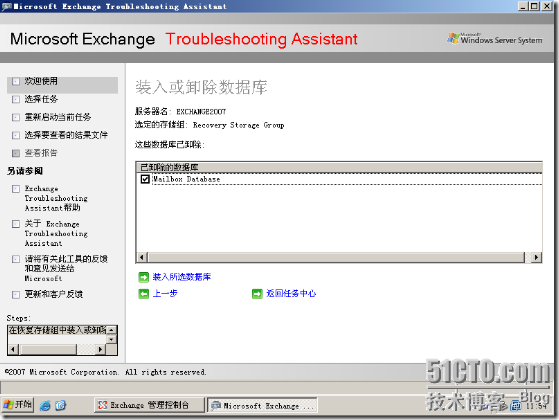Click the square icon beside 选择任务

16,99
